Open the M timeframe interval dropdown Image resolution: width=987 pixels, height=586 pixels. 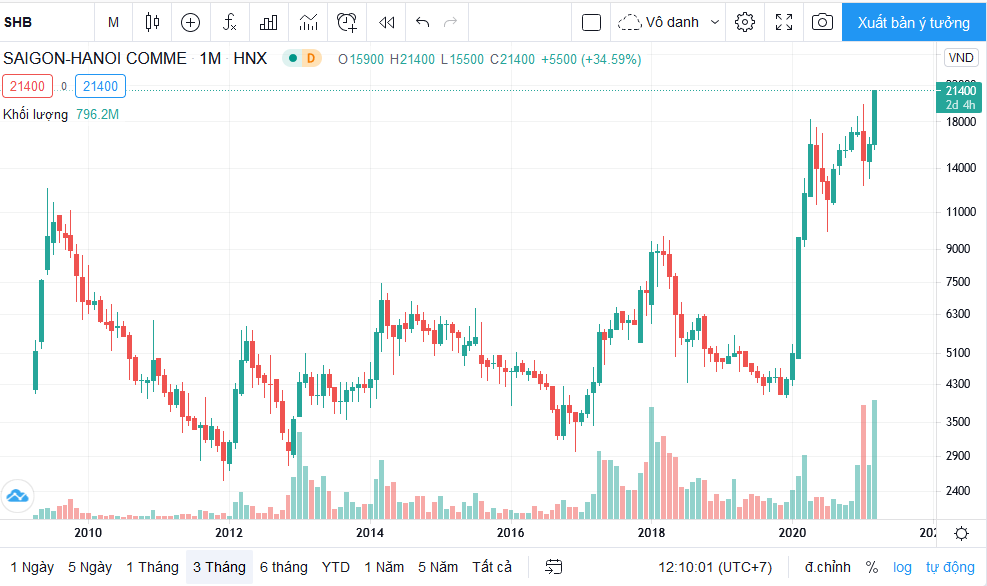(x=113, y=23)
